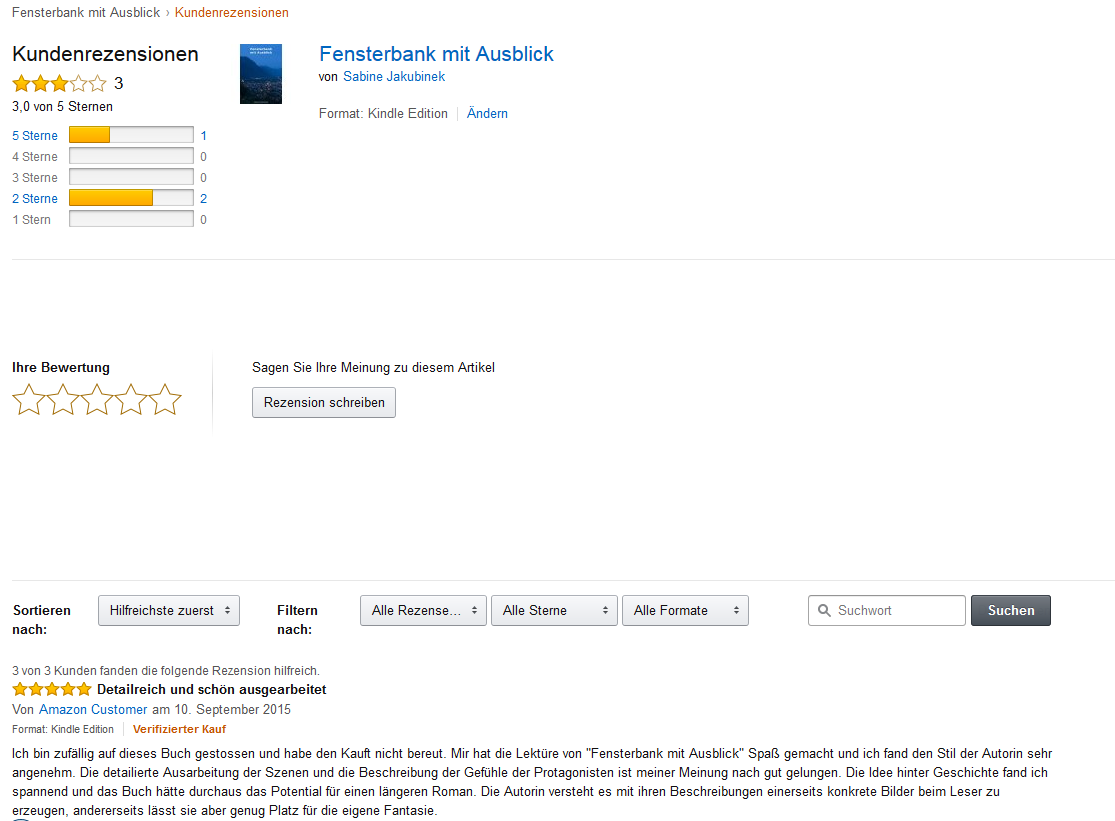Open the Hilfreichste zuerst sort dropdown
Image resolution: width=1115 pixels, height=821 pixels.
(x=169, y=611)
